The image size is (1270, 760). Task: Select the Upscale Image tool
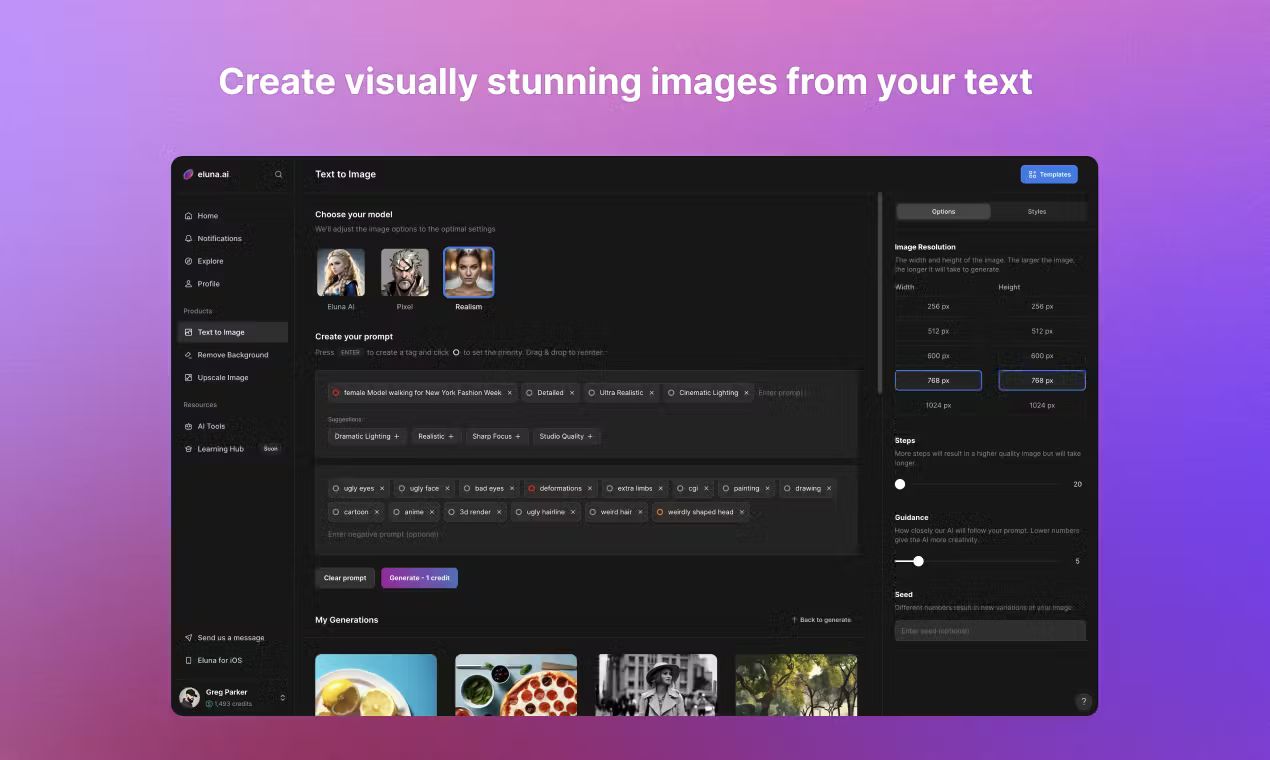[x=222, y=377]
